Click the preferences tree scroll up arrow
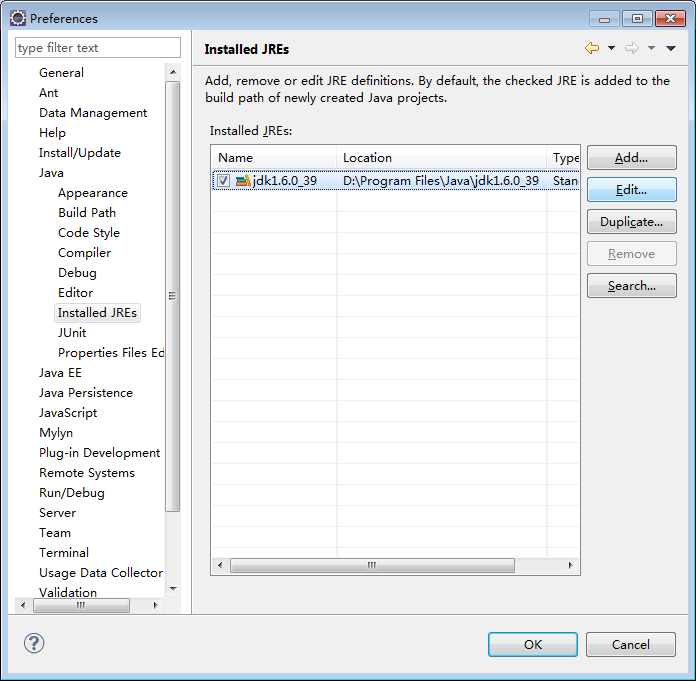The width and height of the screenshot is (696, 681). click(173, 72)
